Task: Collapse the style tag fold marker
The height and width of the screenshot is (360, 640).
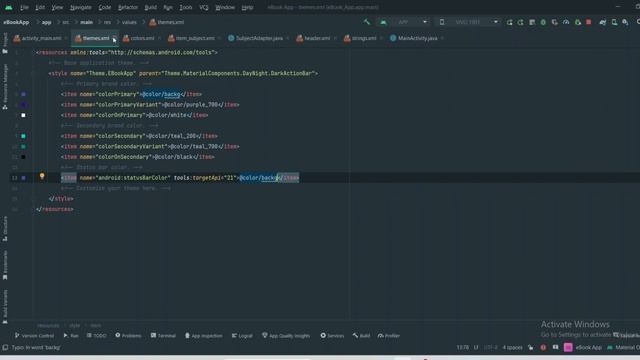Action: click(33, 73)
